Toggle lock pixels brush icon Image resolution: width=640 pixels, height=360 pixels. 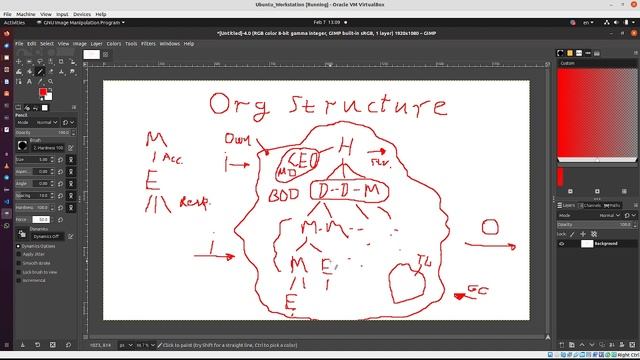(572, 234)
